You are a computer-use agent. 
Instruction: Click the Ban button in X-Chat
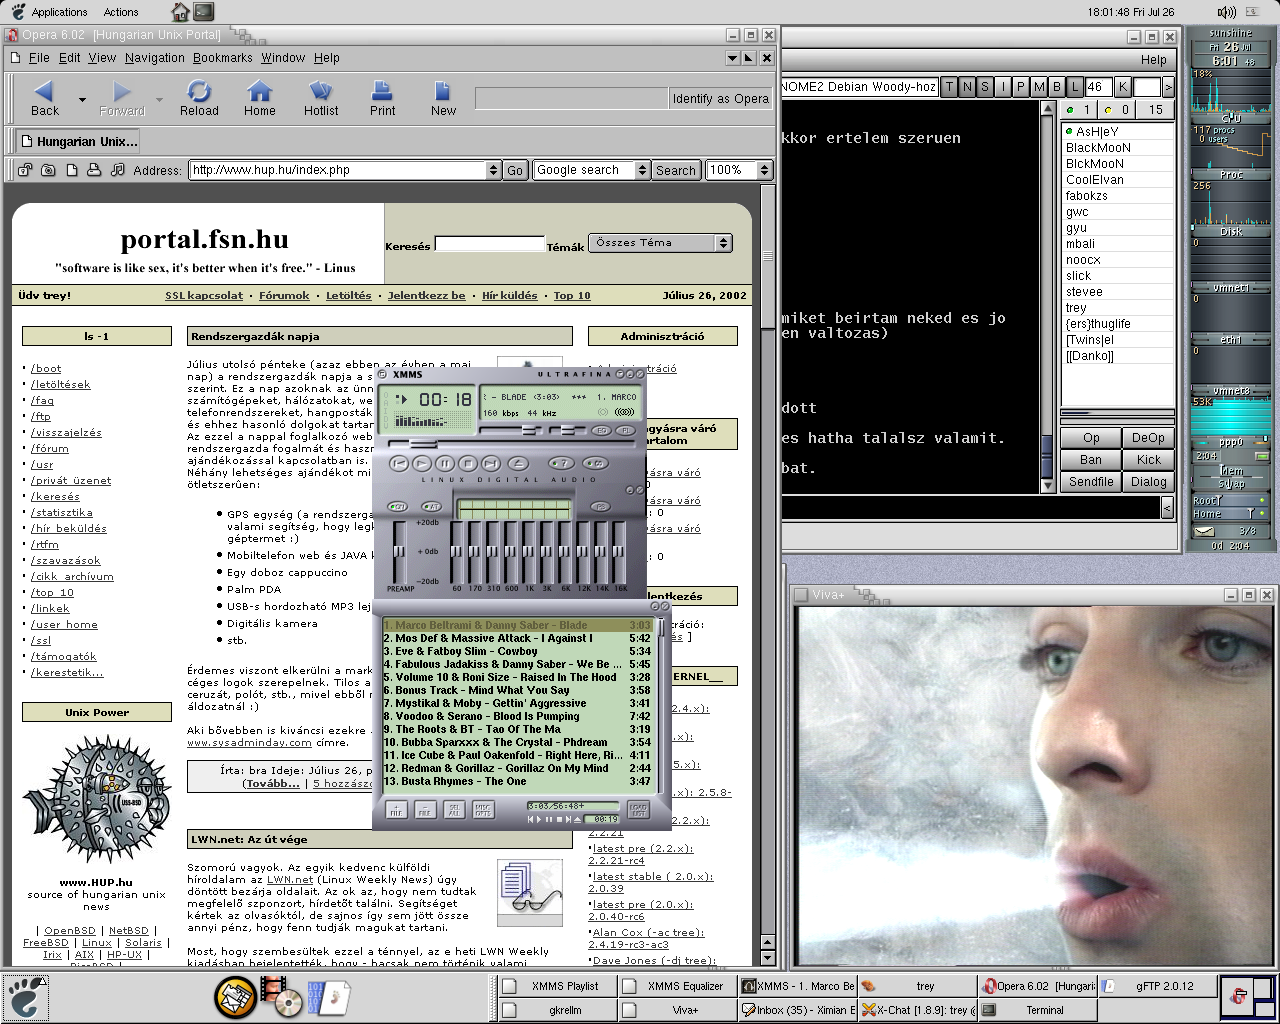pyautogui.click(x=1091, y=460)
